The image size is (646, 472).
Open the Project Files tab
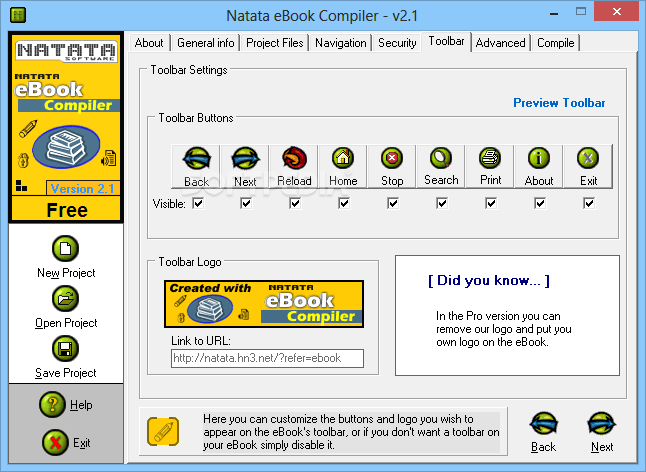coord(275,43)
